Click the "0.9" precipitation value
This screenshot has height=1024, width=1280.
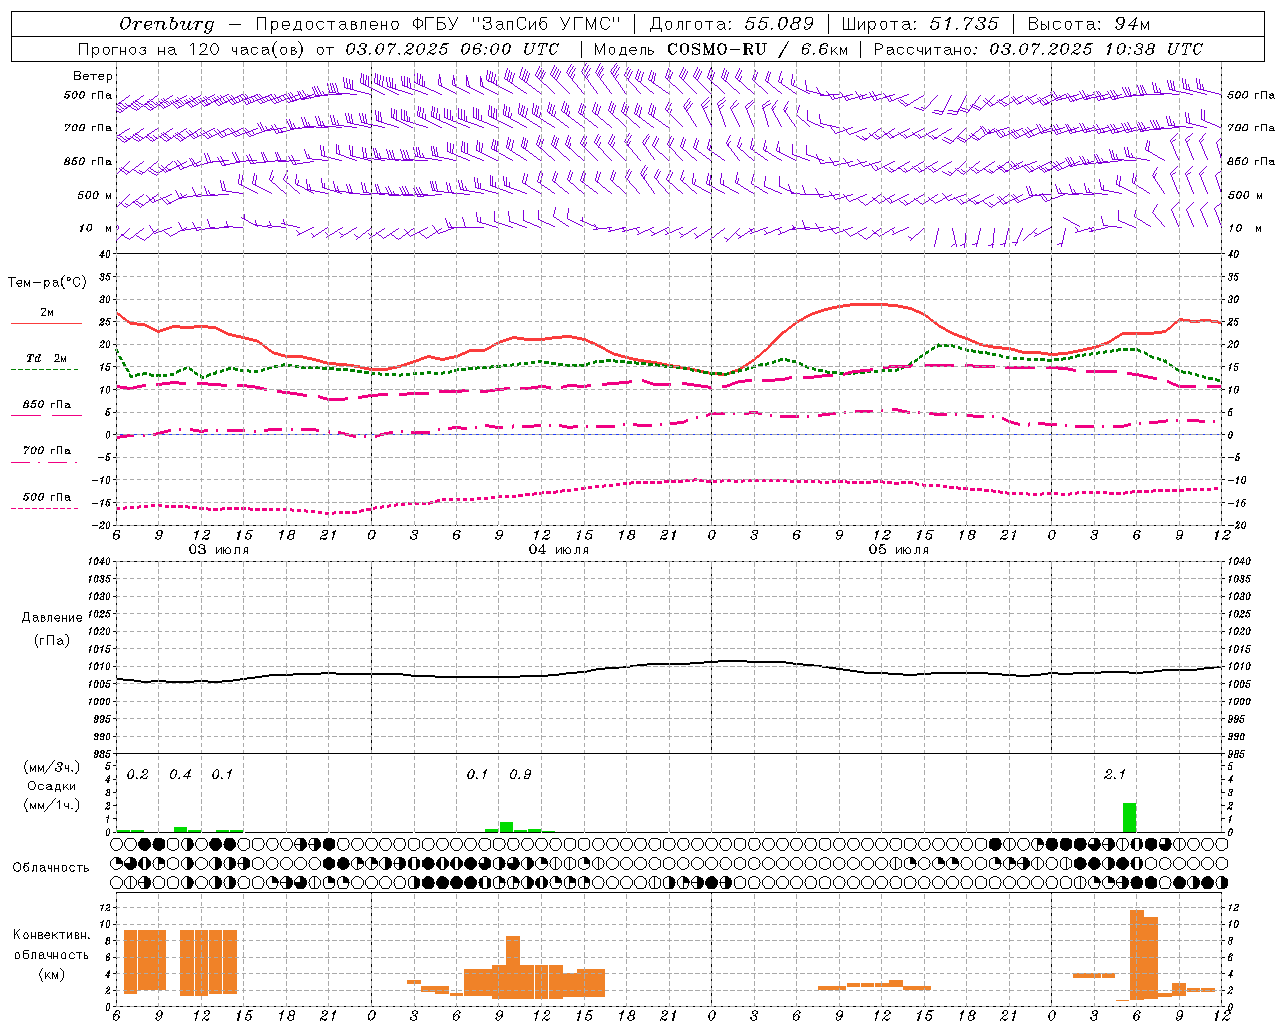pyautogui.click(x=520, y=775)
